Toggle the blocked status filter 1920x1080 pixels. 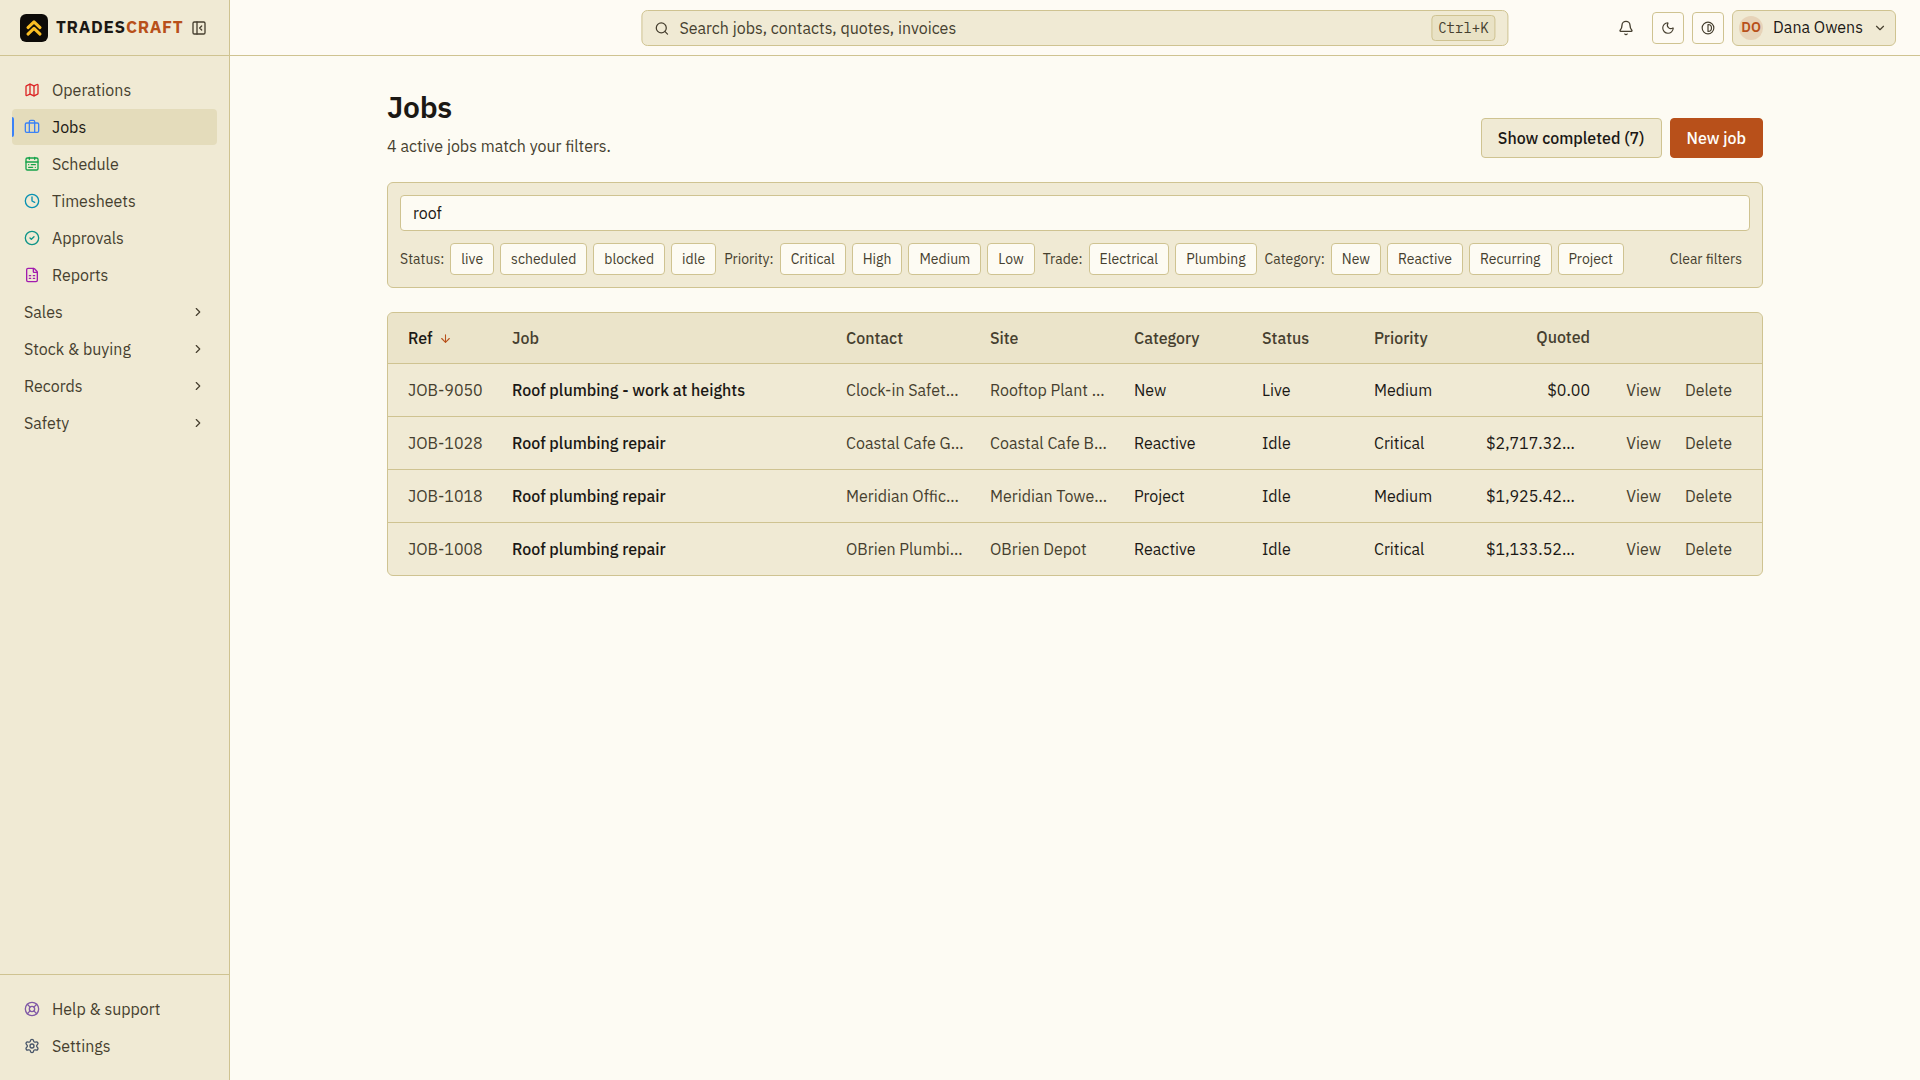[629, 259]
